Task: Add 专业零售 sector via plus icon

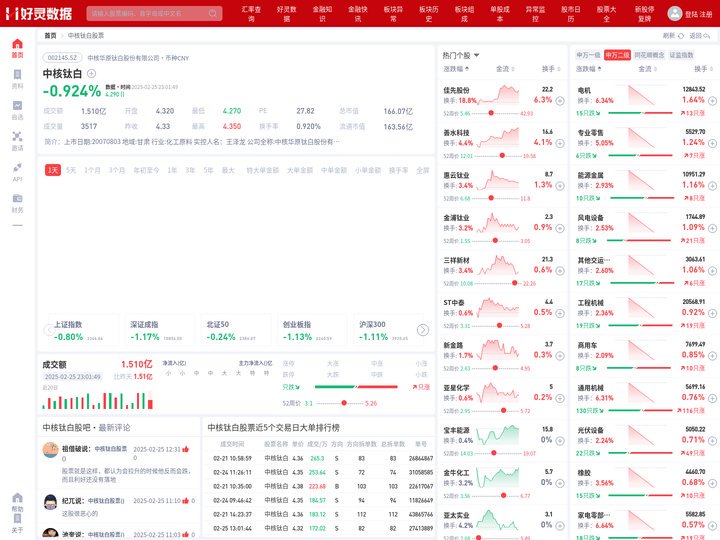Action: [712, 143]
